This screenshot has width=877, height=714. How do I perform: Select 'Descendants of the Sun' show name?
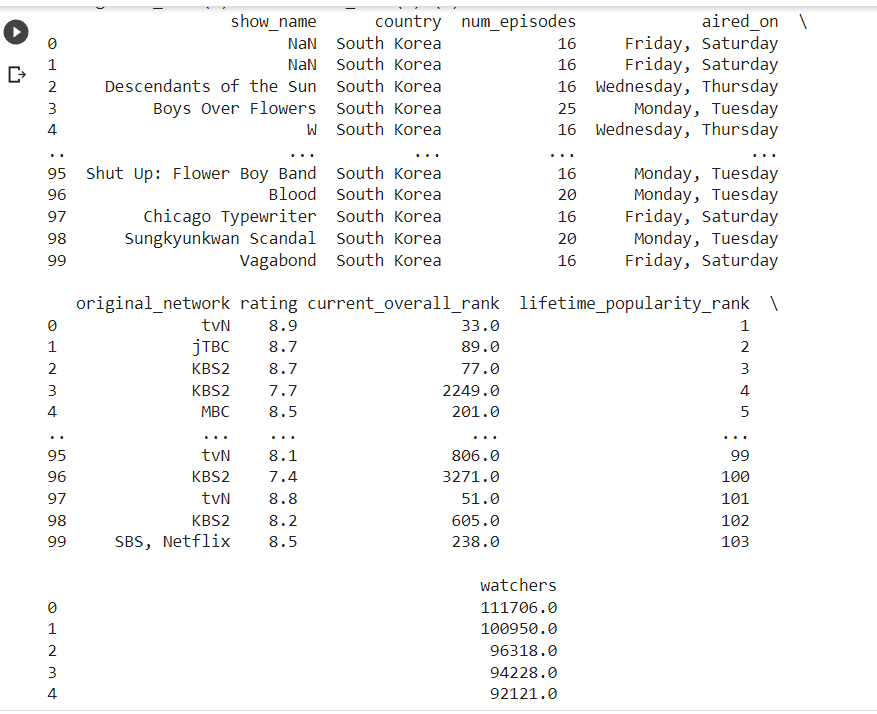211,87
